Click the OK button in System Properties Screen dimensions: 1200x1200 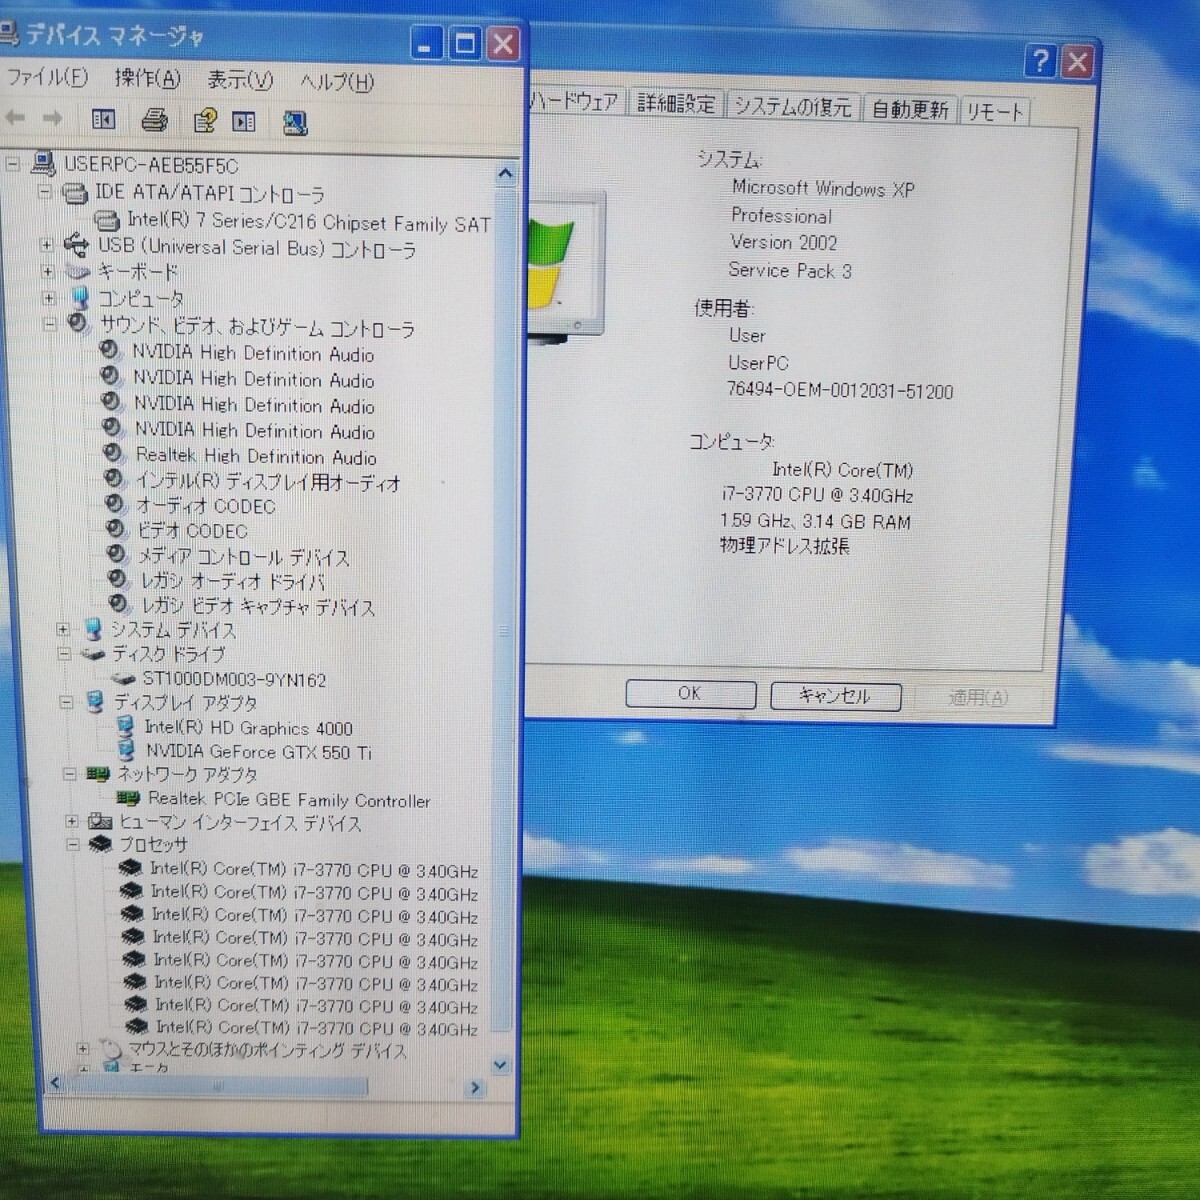(x=690, y=693)
